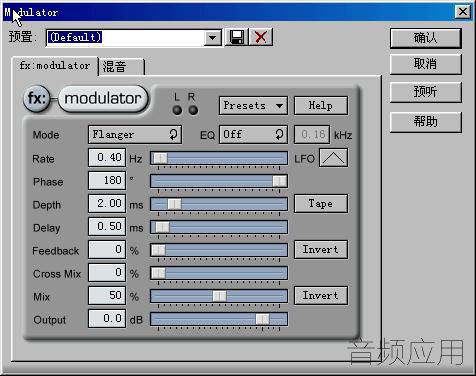
Task: Click the R channel indicator light
Action: click(x=193, y=110)
